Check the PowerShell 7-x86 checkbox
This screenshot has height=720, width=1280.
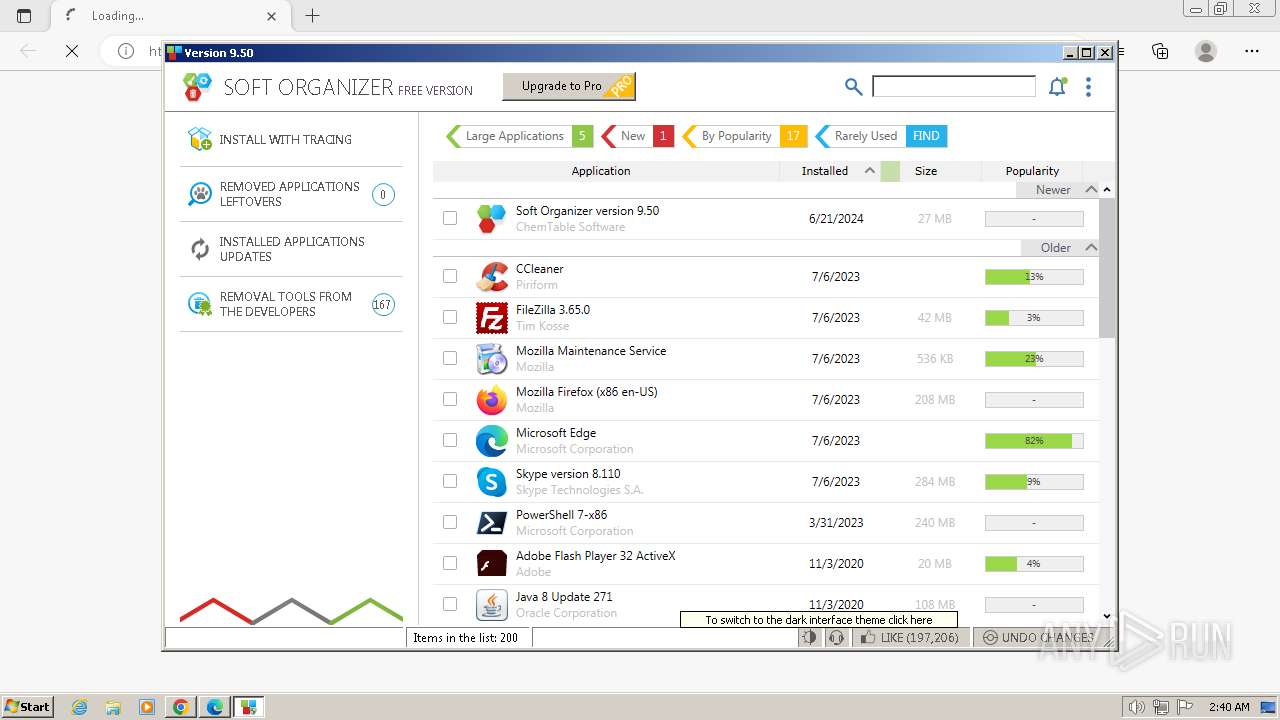[x=450, y=522]
